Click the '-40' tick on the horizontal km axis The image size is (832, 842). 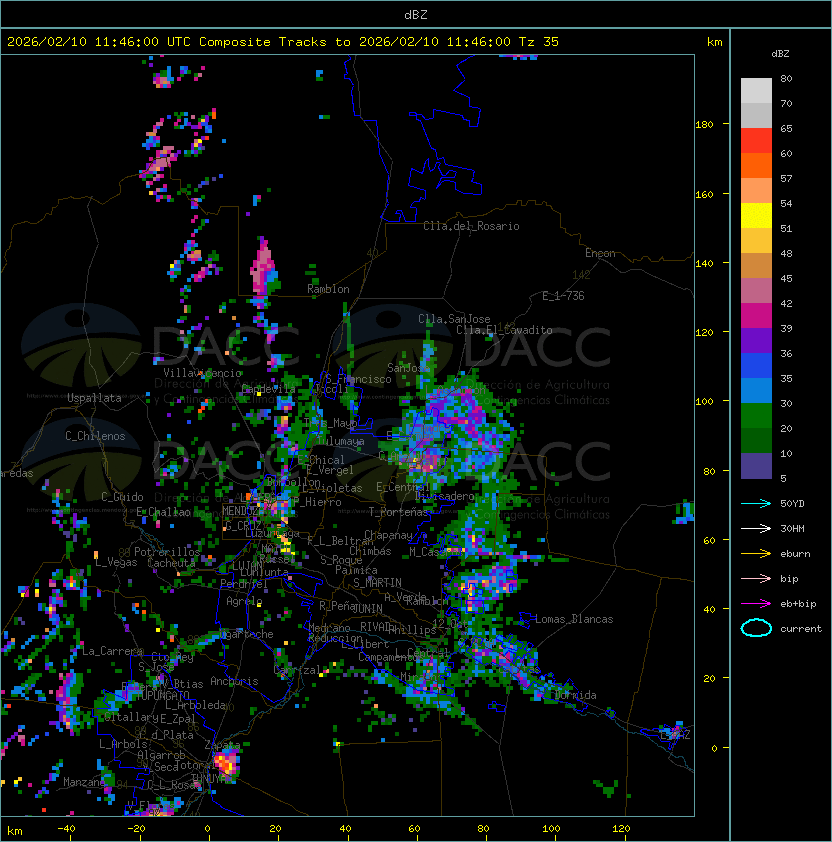pos(66,829)
